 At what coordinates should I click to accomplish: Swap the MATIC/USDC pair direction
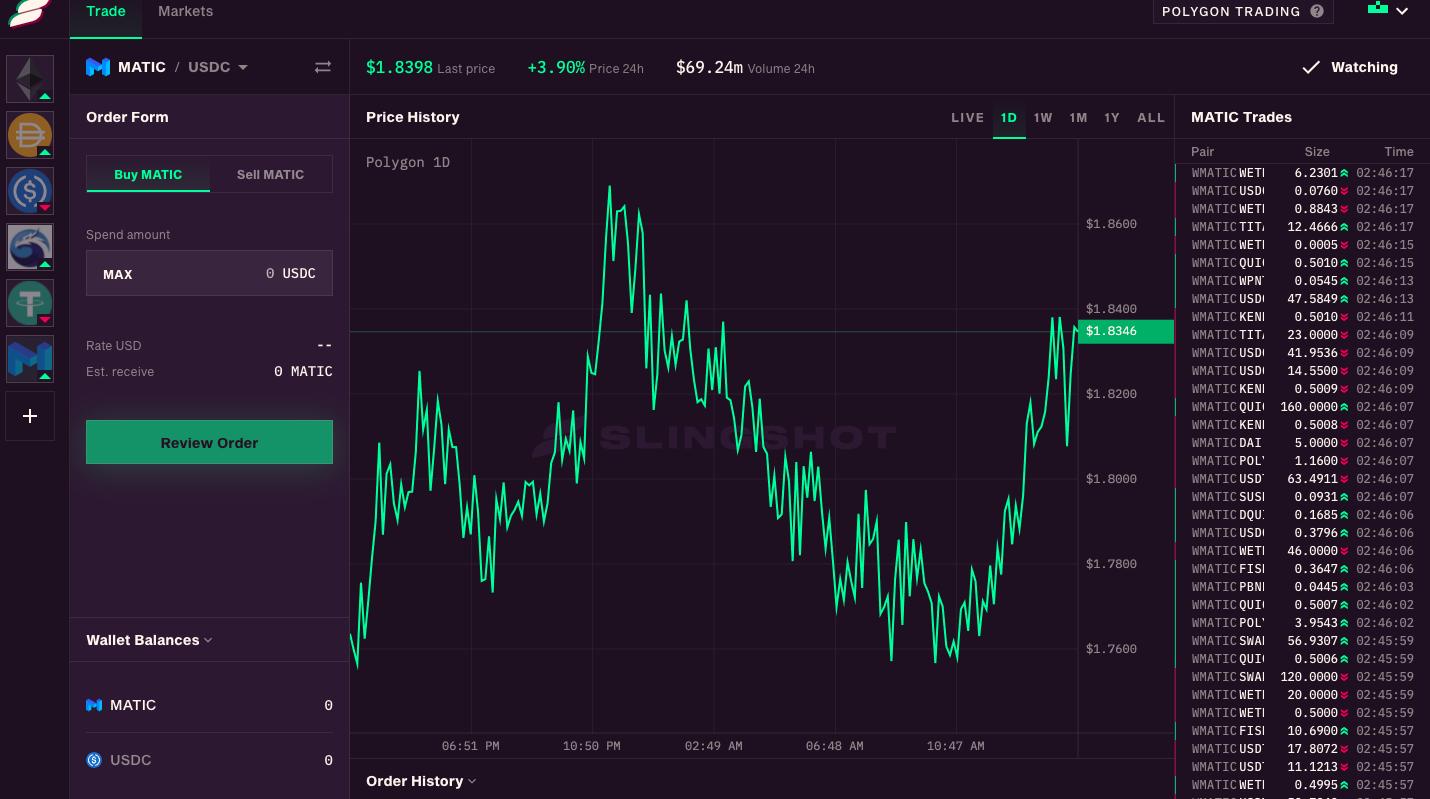pos(322,67)
